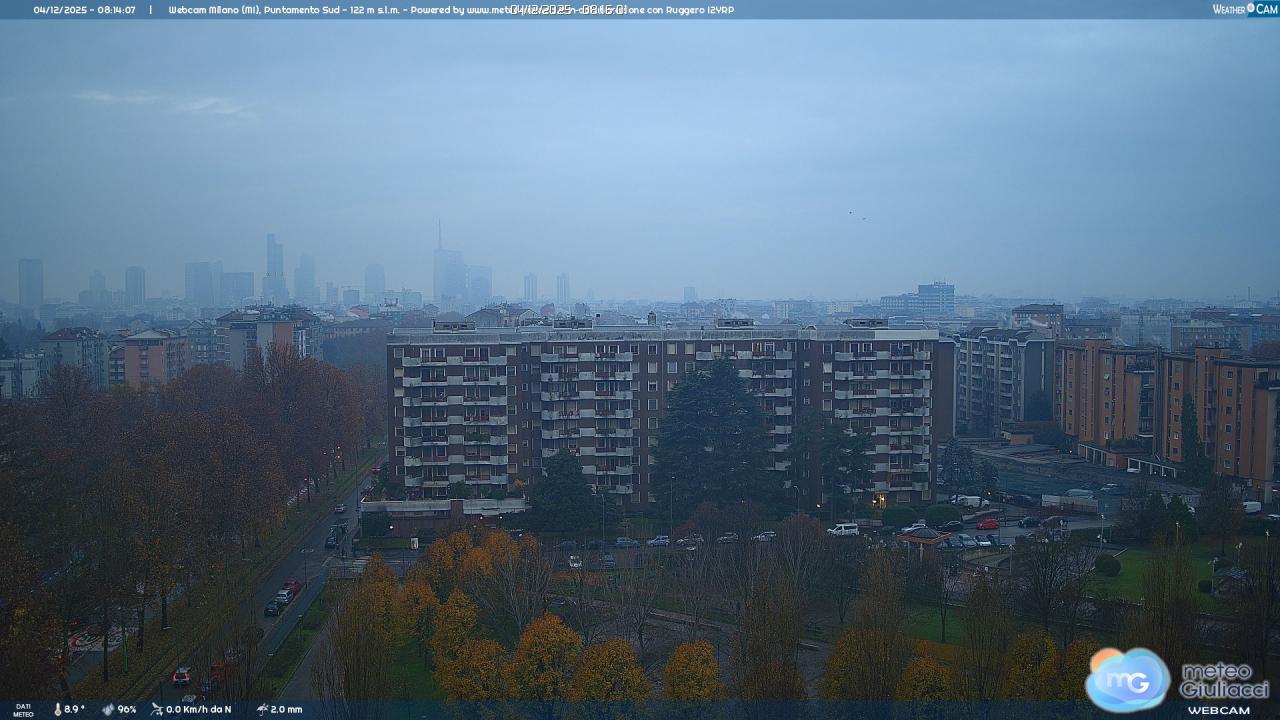This screenshot has width=1280, height=720.
Task: Click the humidity droplets icon
Action: 108,709
